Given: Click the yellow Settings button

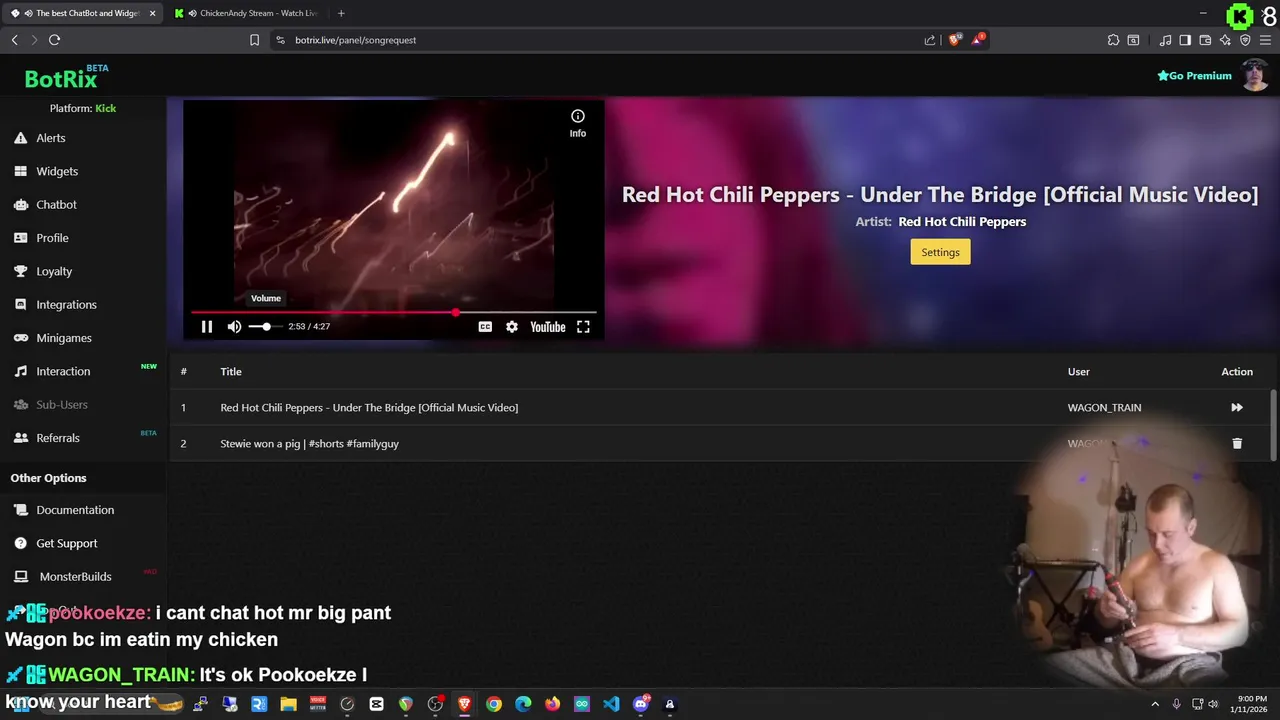Looking at the screenshot, I should coord(940,252).
